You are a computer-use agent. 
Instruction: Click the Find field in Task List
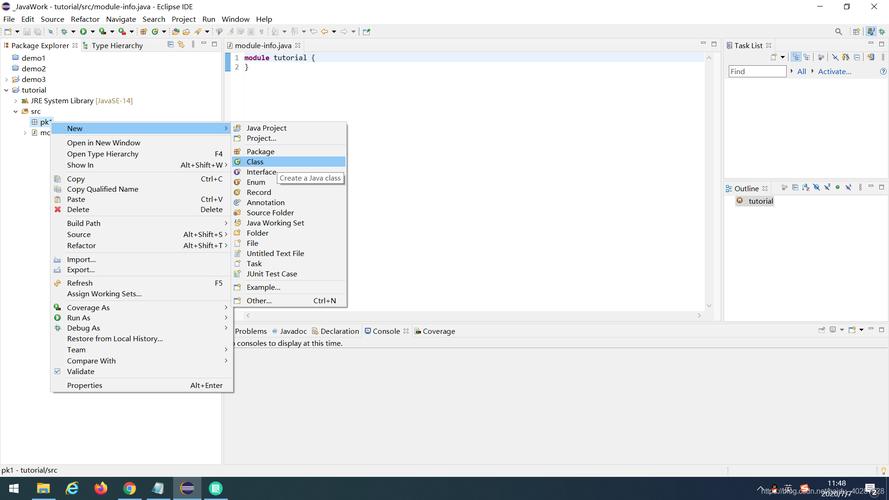point(757,71)
